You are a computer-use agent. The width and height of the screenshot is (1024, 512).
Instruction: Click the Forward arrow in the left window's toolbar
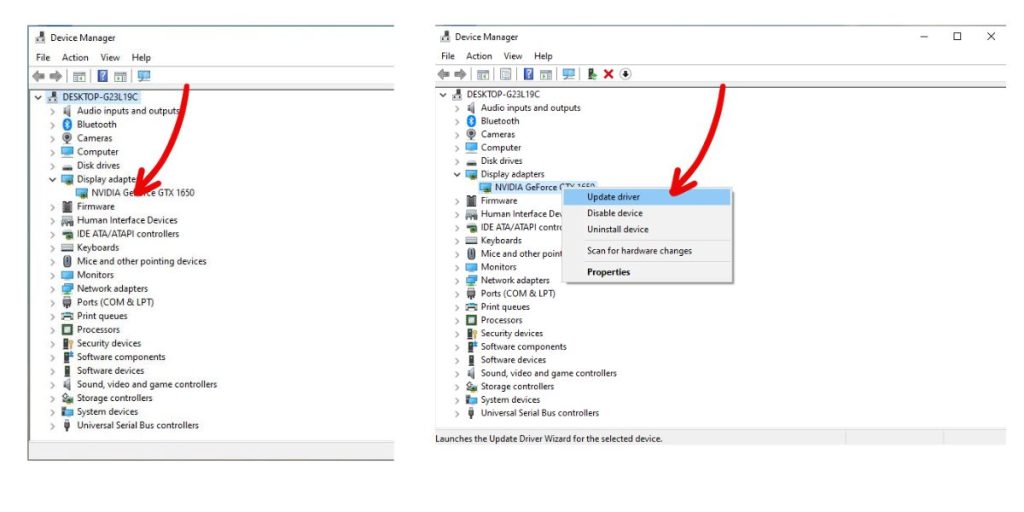coord(56,76)
